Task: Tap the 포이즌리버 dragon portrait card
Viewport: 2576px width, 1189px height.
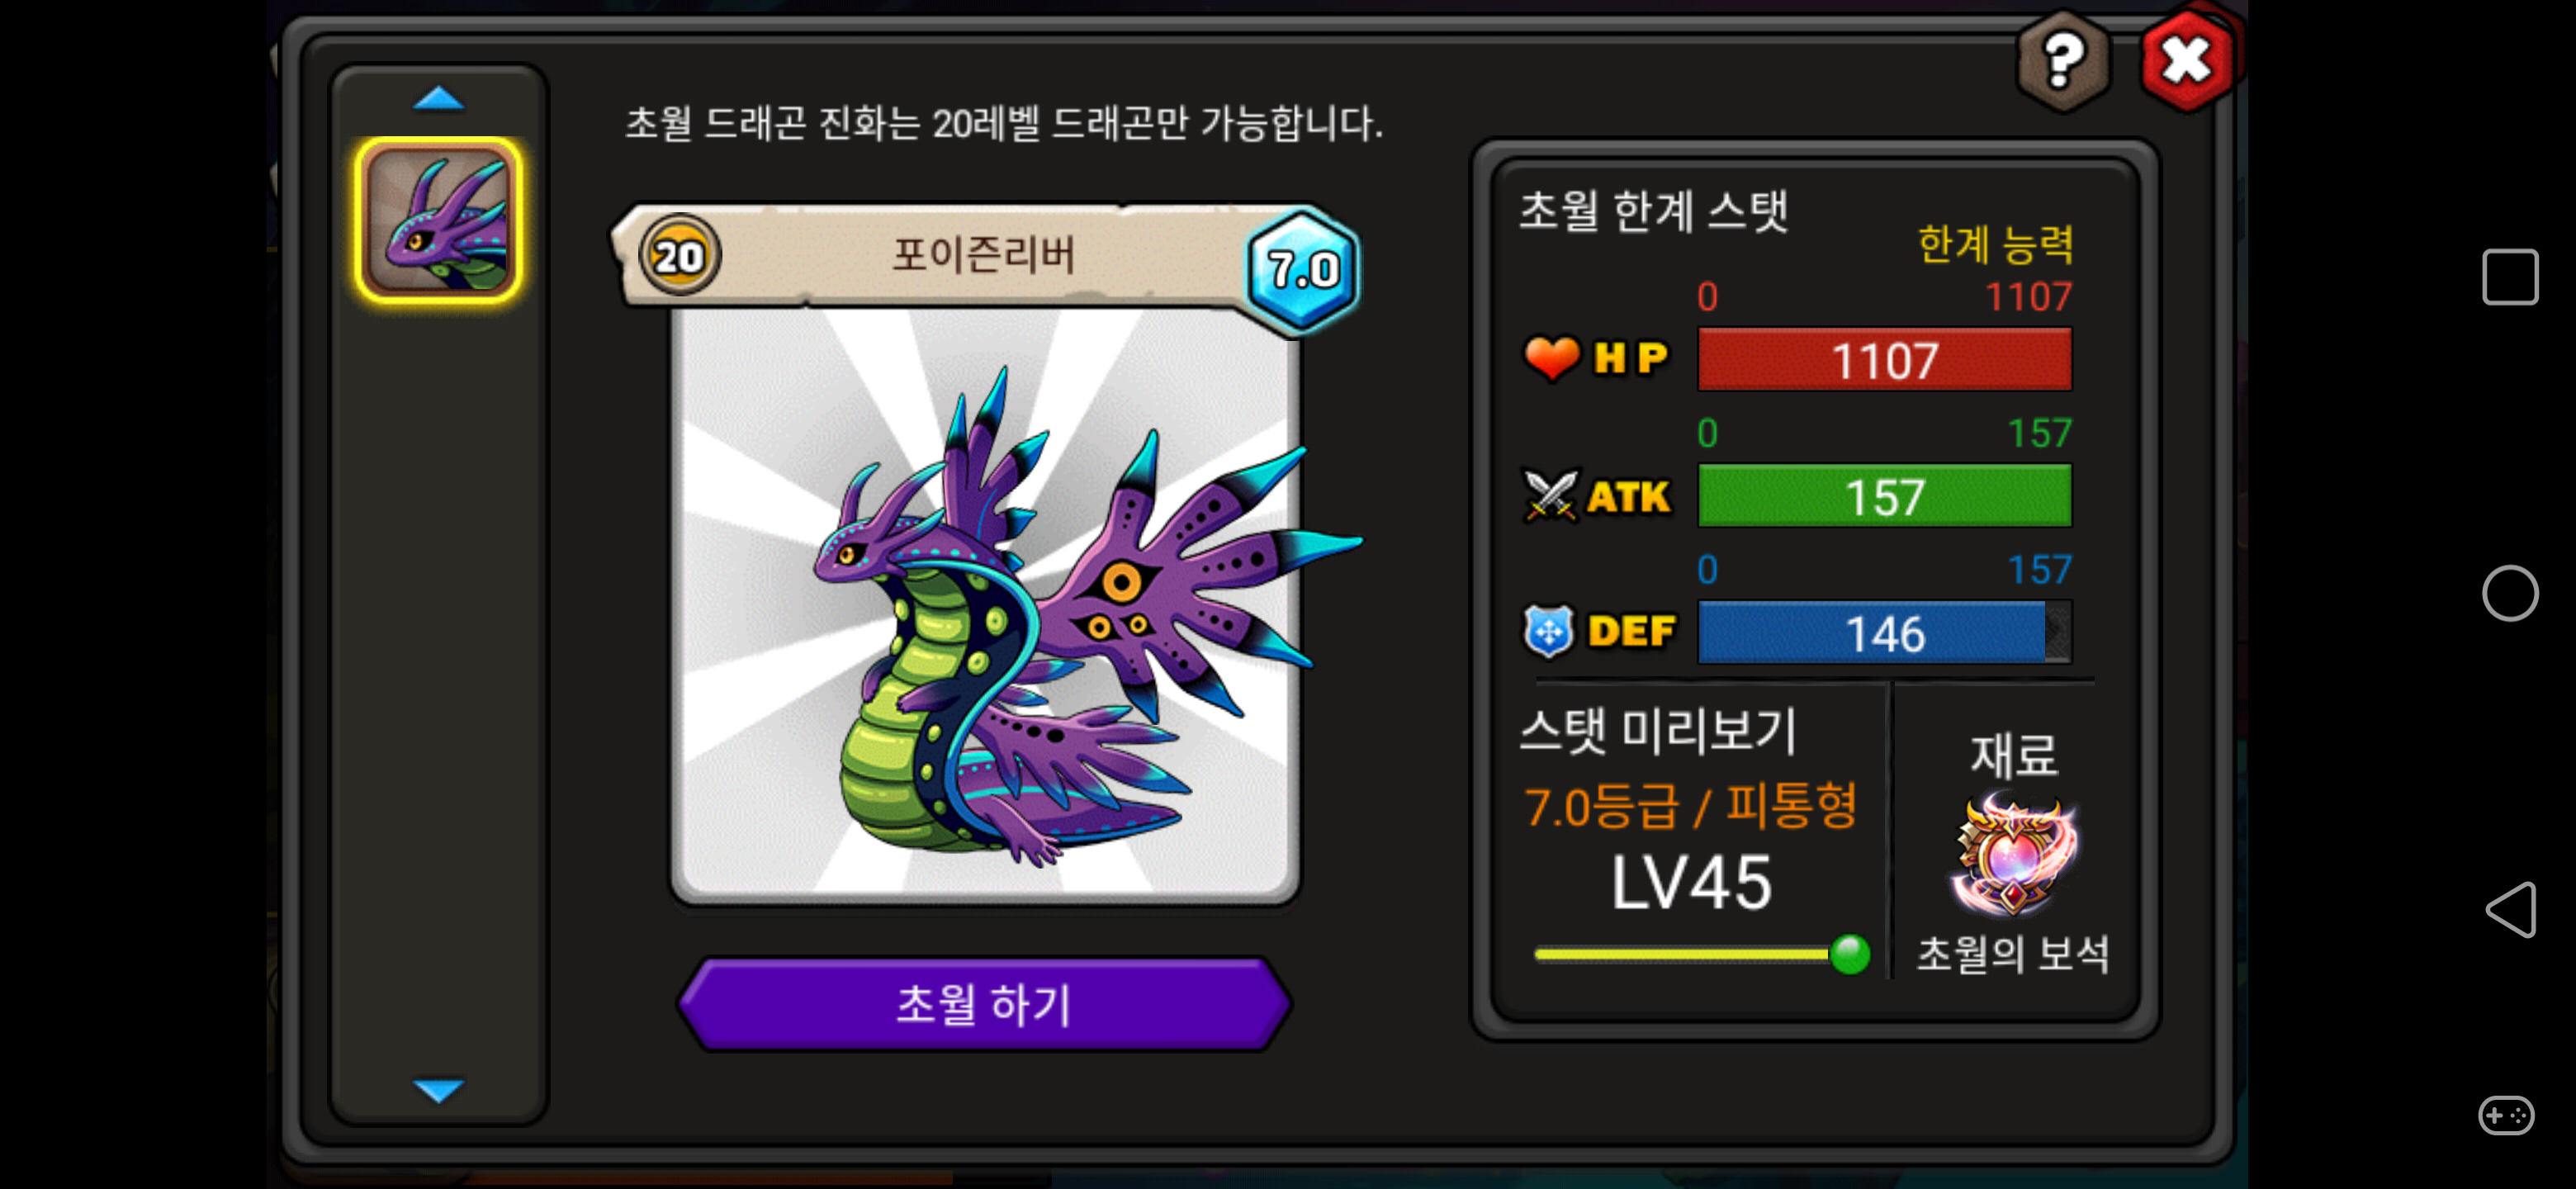Action: tap(984, 605)
